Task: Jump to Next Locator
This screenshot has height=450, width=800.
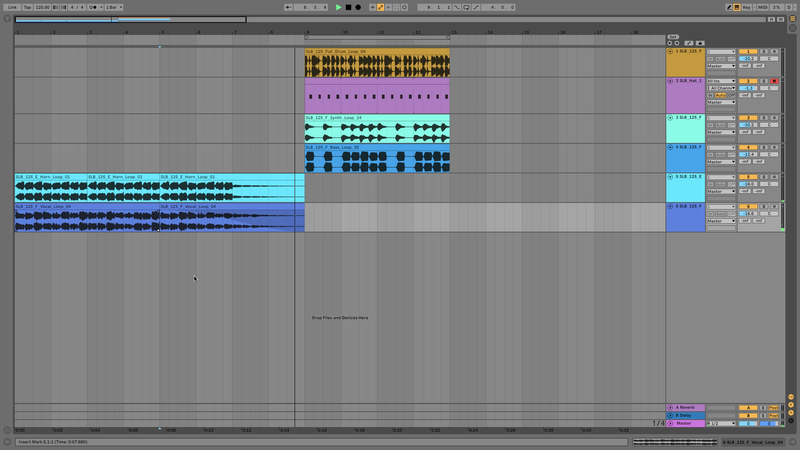Action: [677, 43]
